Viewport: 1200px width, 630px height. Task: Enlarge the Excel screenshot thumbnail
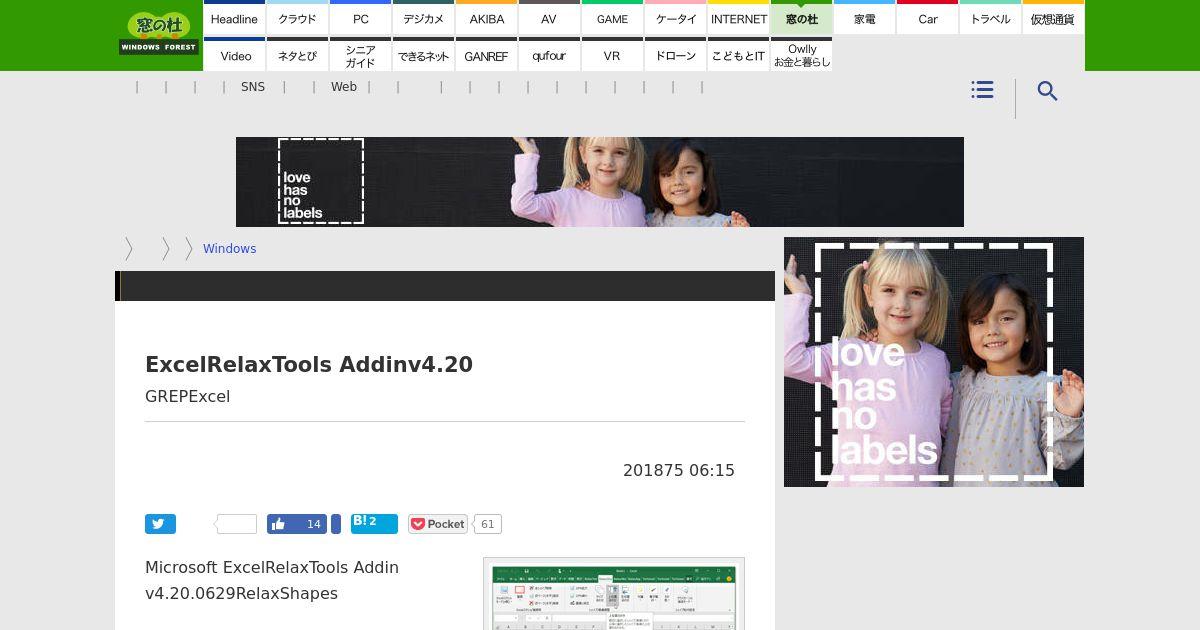click(614, 594)
